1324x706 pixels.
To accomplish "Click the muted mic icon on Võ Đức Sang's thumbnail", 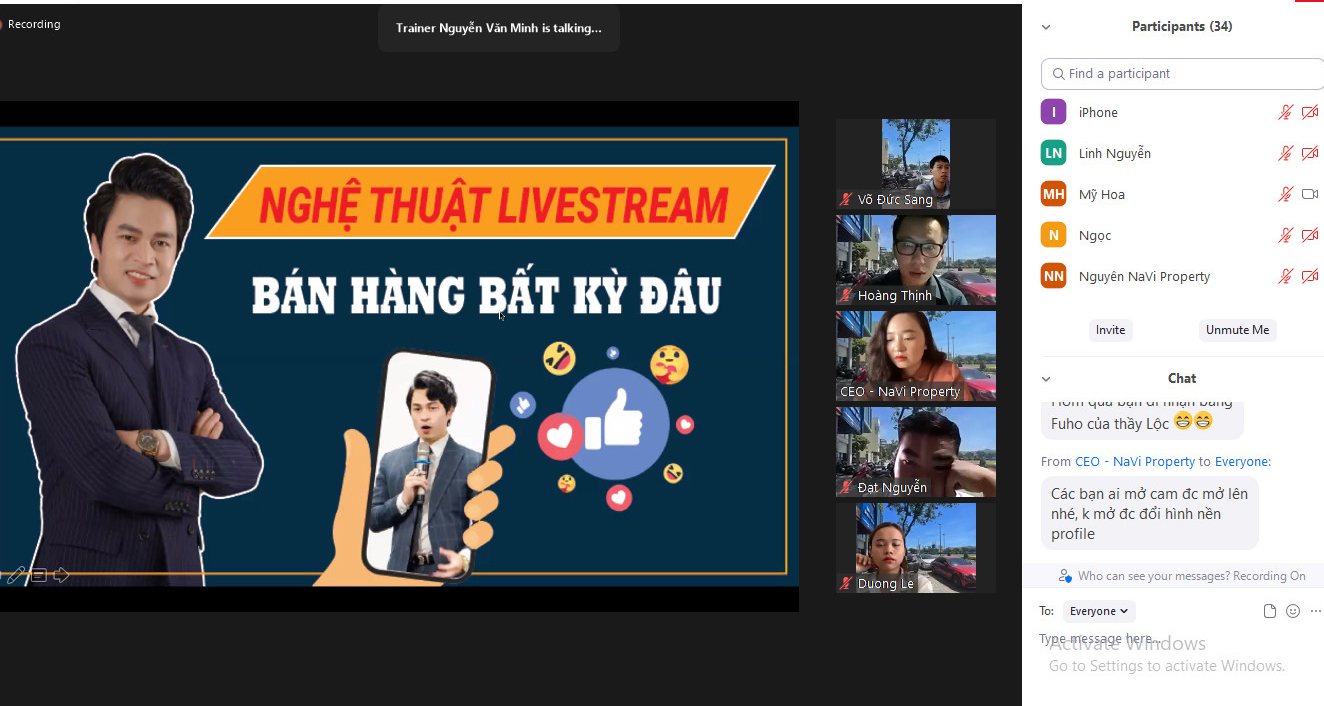I will coord(846,200).
